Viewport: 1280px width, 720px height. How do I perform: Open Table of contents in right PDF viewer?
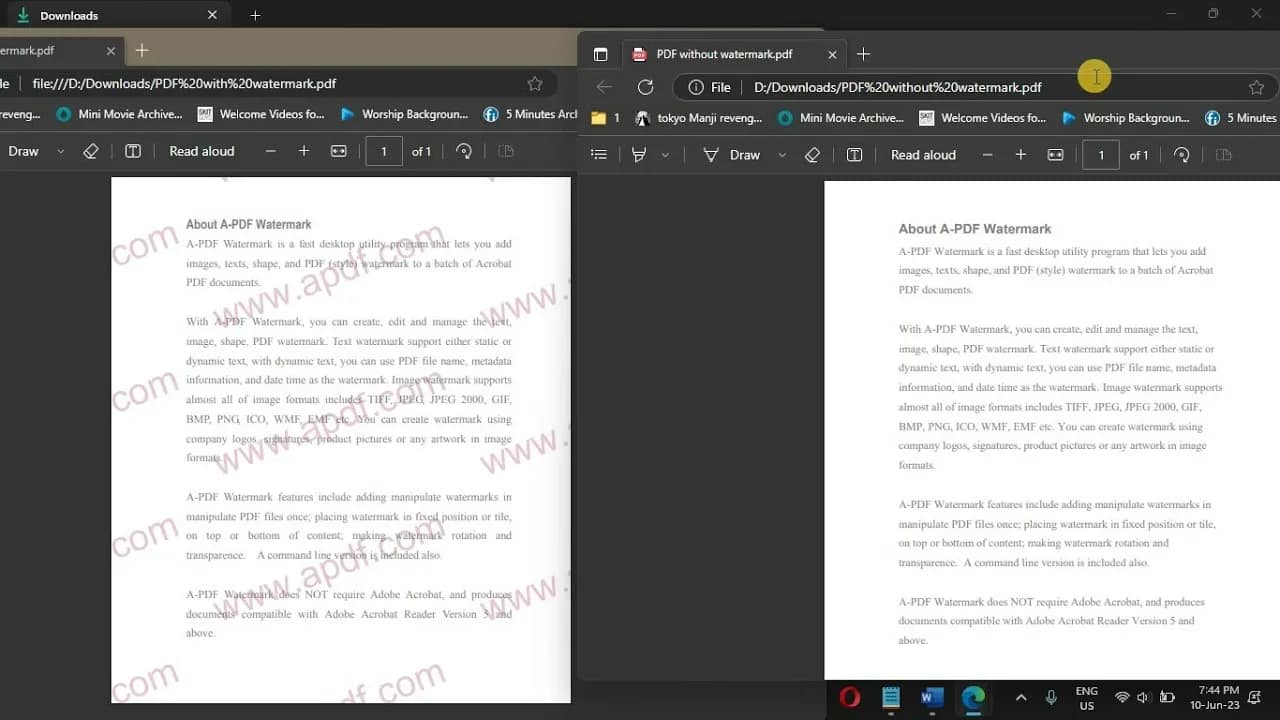598,155
